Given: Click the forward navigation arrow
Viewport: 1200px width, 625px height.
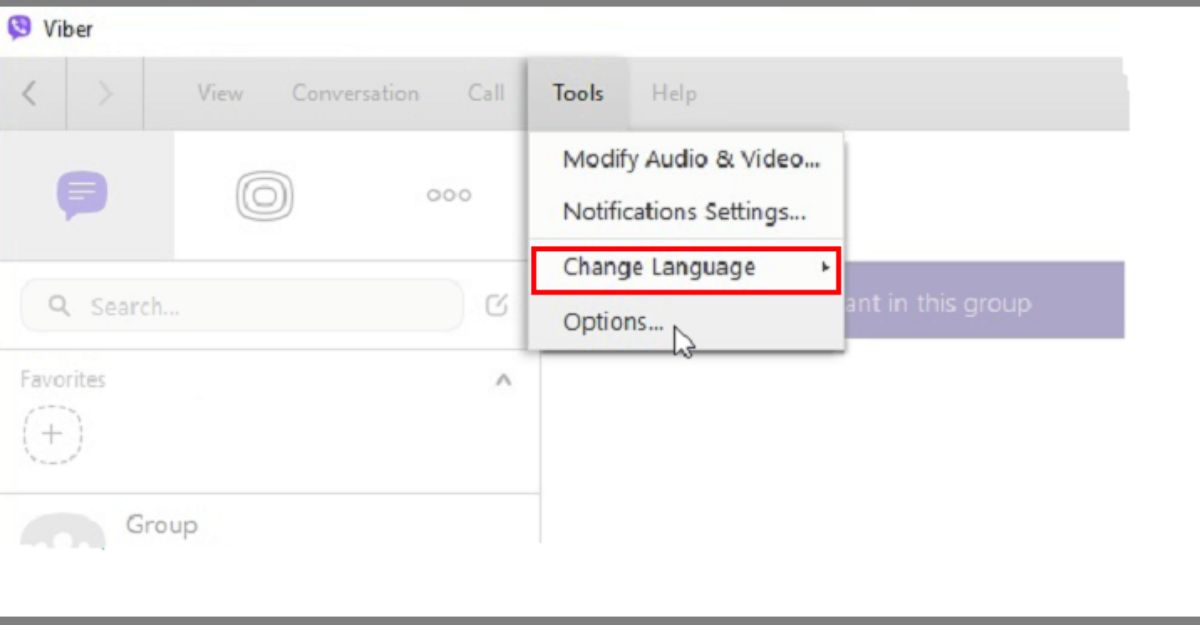Looking at the screenshot, I should tap(105, 93).
